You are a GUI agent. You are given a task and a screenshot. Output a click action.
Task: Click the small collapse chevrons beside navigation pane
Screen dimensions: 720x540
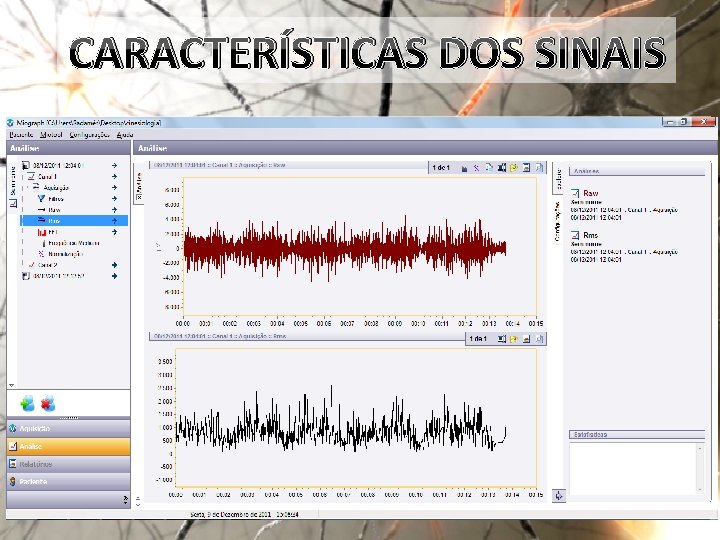coord(138,501)
